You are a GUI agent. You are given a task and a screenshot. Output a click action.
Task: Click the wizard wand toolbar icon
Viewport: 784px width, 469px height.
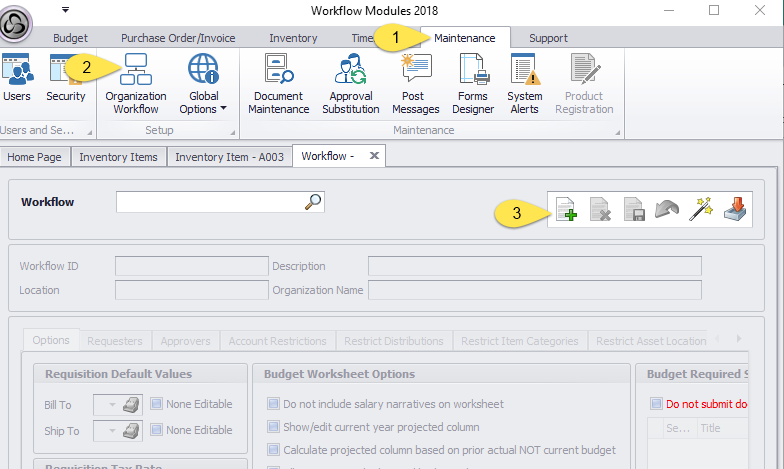tap(700, 211)
